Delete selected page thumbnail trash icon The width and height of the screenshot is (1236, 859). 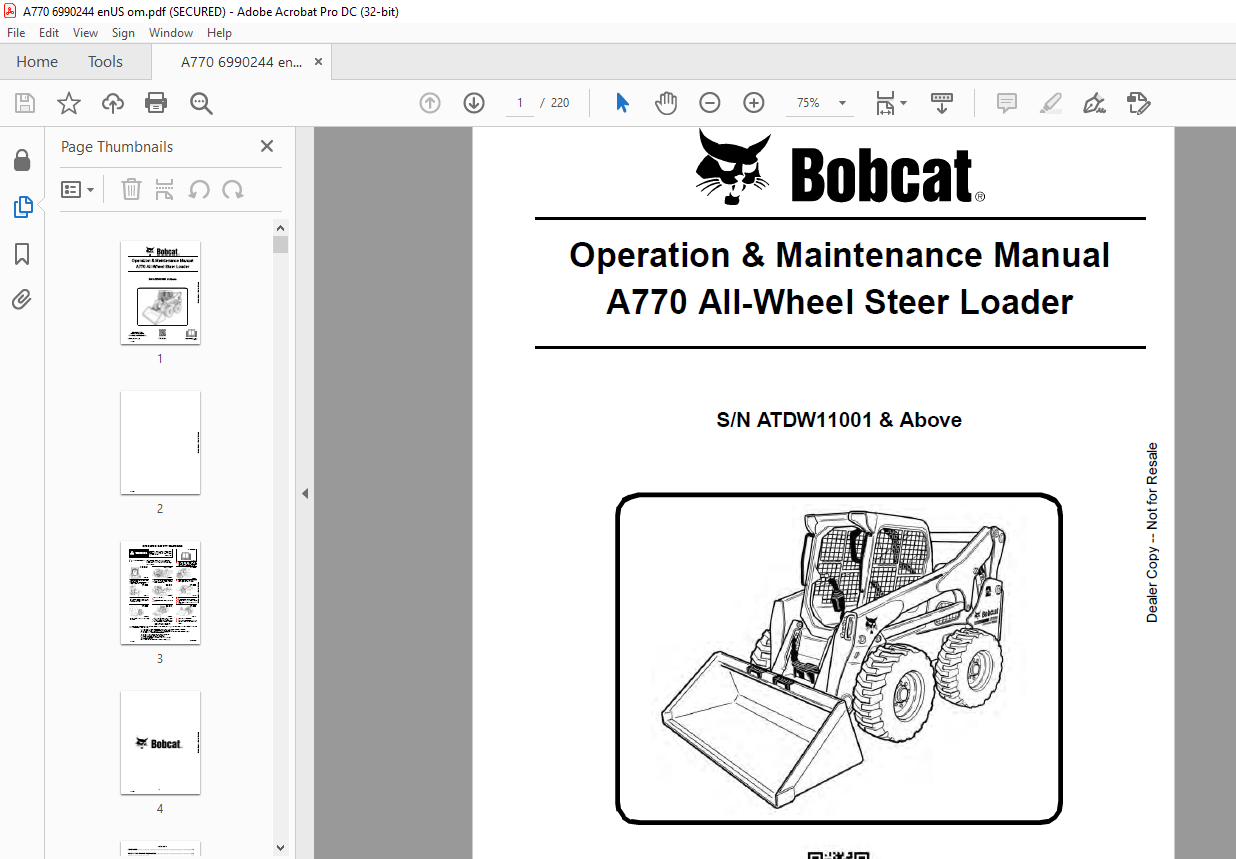[131, 189]
